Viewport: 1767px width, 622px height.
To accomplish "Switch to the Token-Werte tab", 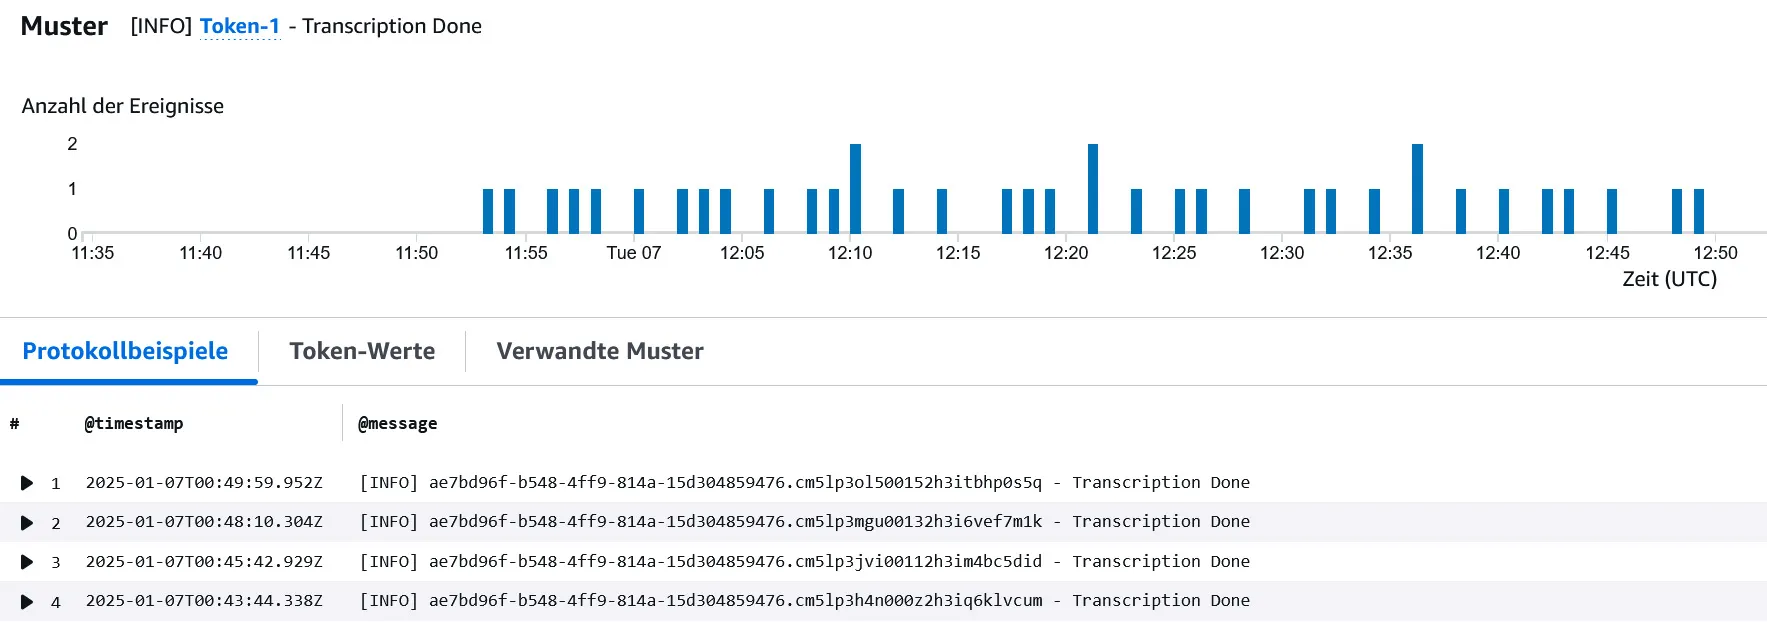I will 362,351.
